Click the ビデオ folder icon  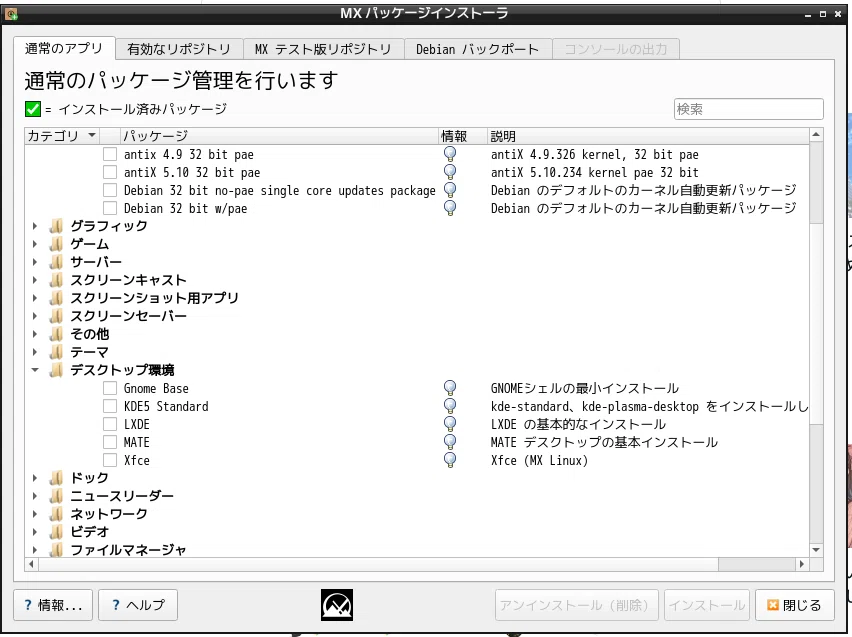(56, 532)
